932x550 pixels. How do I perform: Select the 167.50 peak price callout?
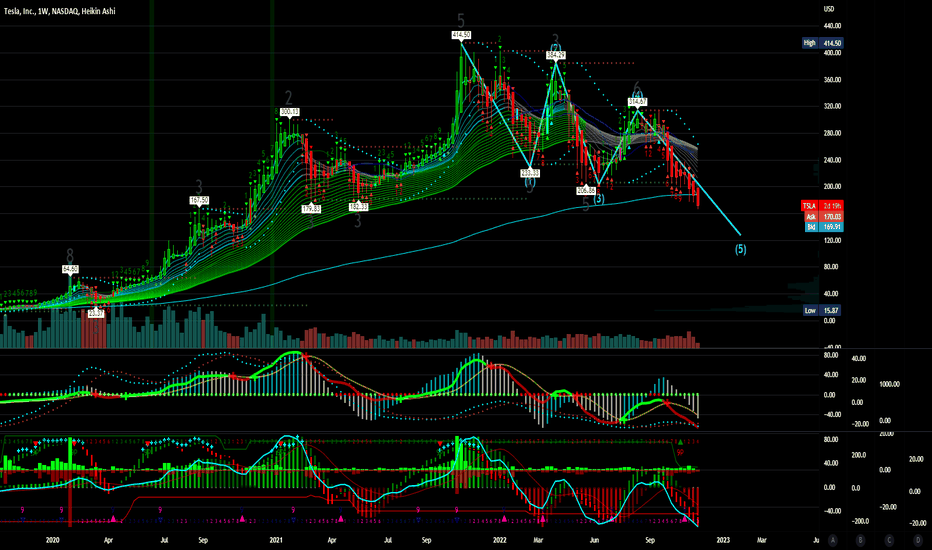[199, 200]
